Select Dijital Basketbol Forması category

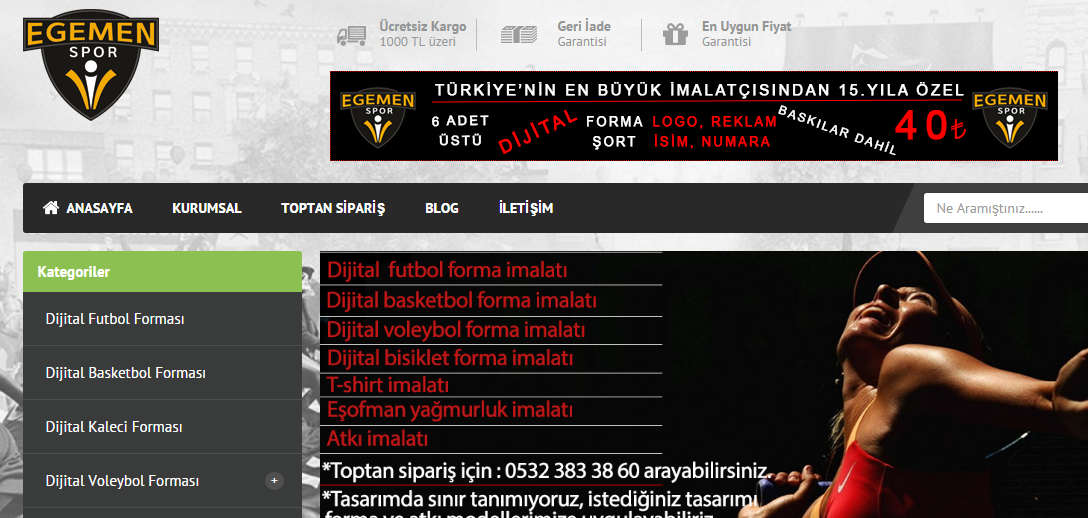(x=162, y=373)
